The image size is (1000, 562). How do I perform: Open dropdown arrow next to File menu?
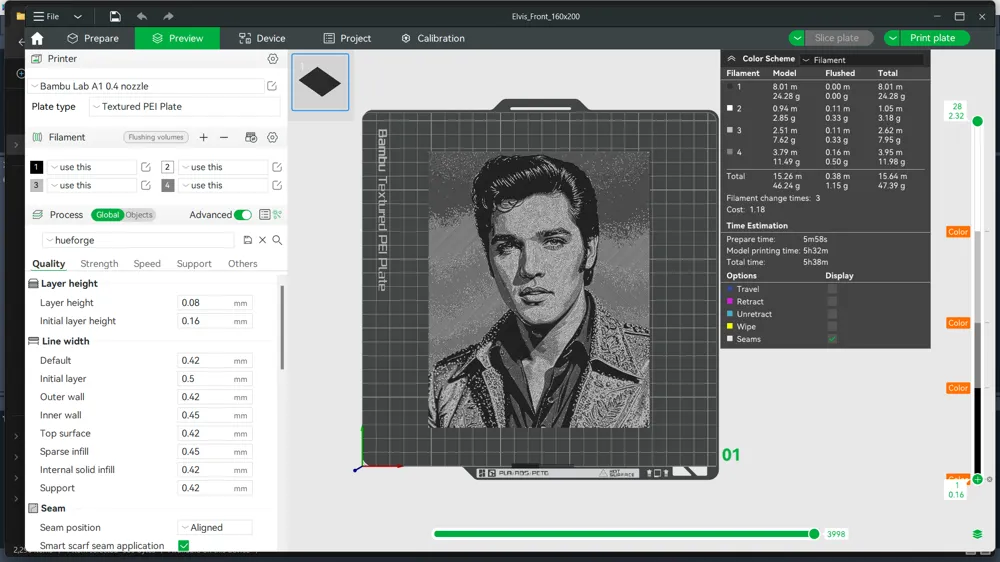point(77,17)
